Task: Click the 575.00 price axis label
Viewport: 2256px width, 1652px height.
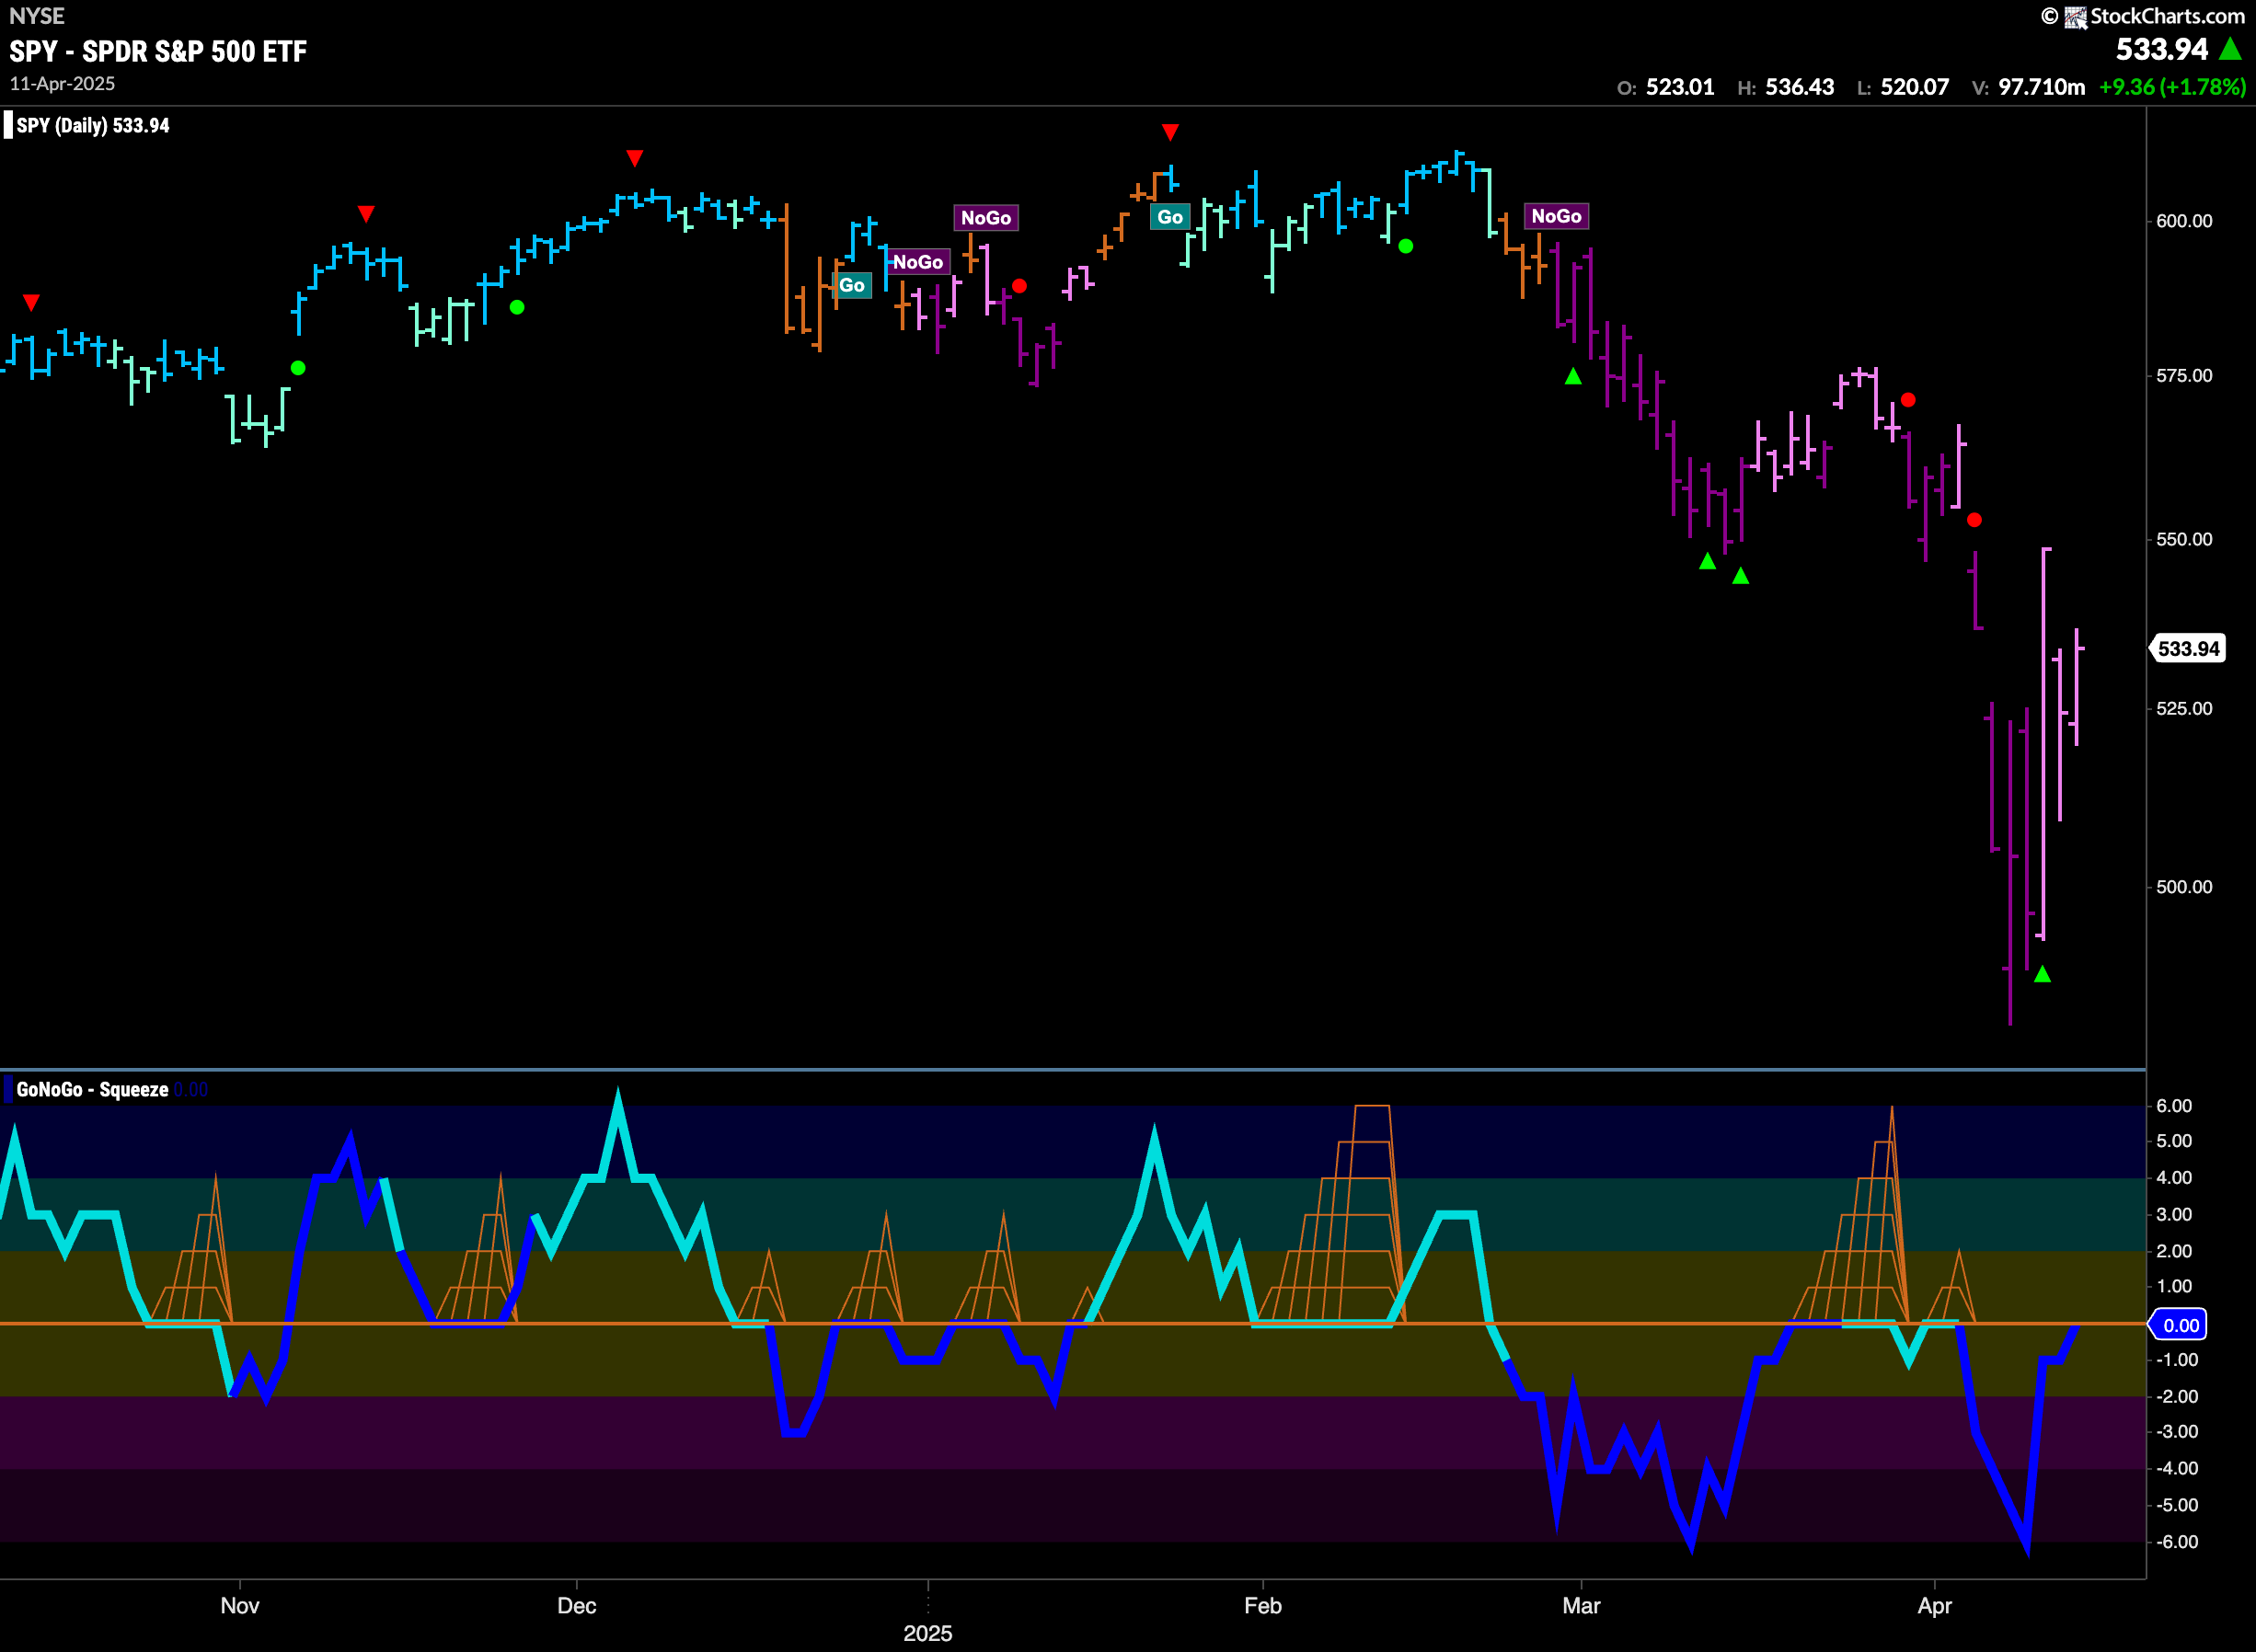Action: (2184, 376)
